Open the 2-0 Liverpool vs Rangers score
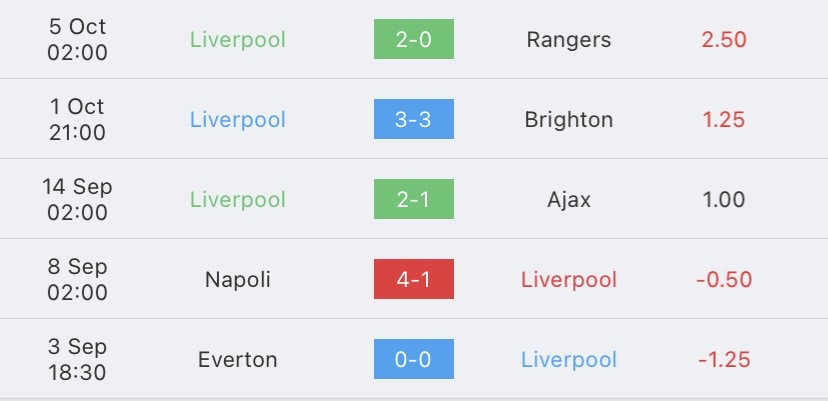Viewport: 828px width, 401px height. (x=413, y=39)
